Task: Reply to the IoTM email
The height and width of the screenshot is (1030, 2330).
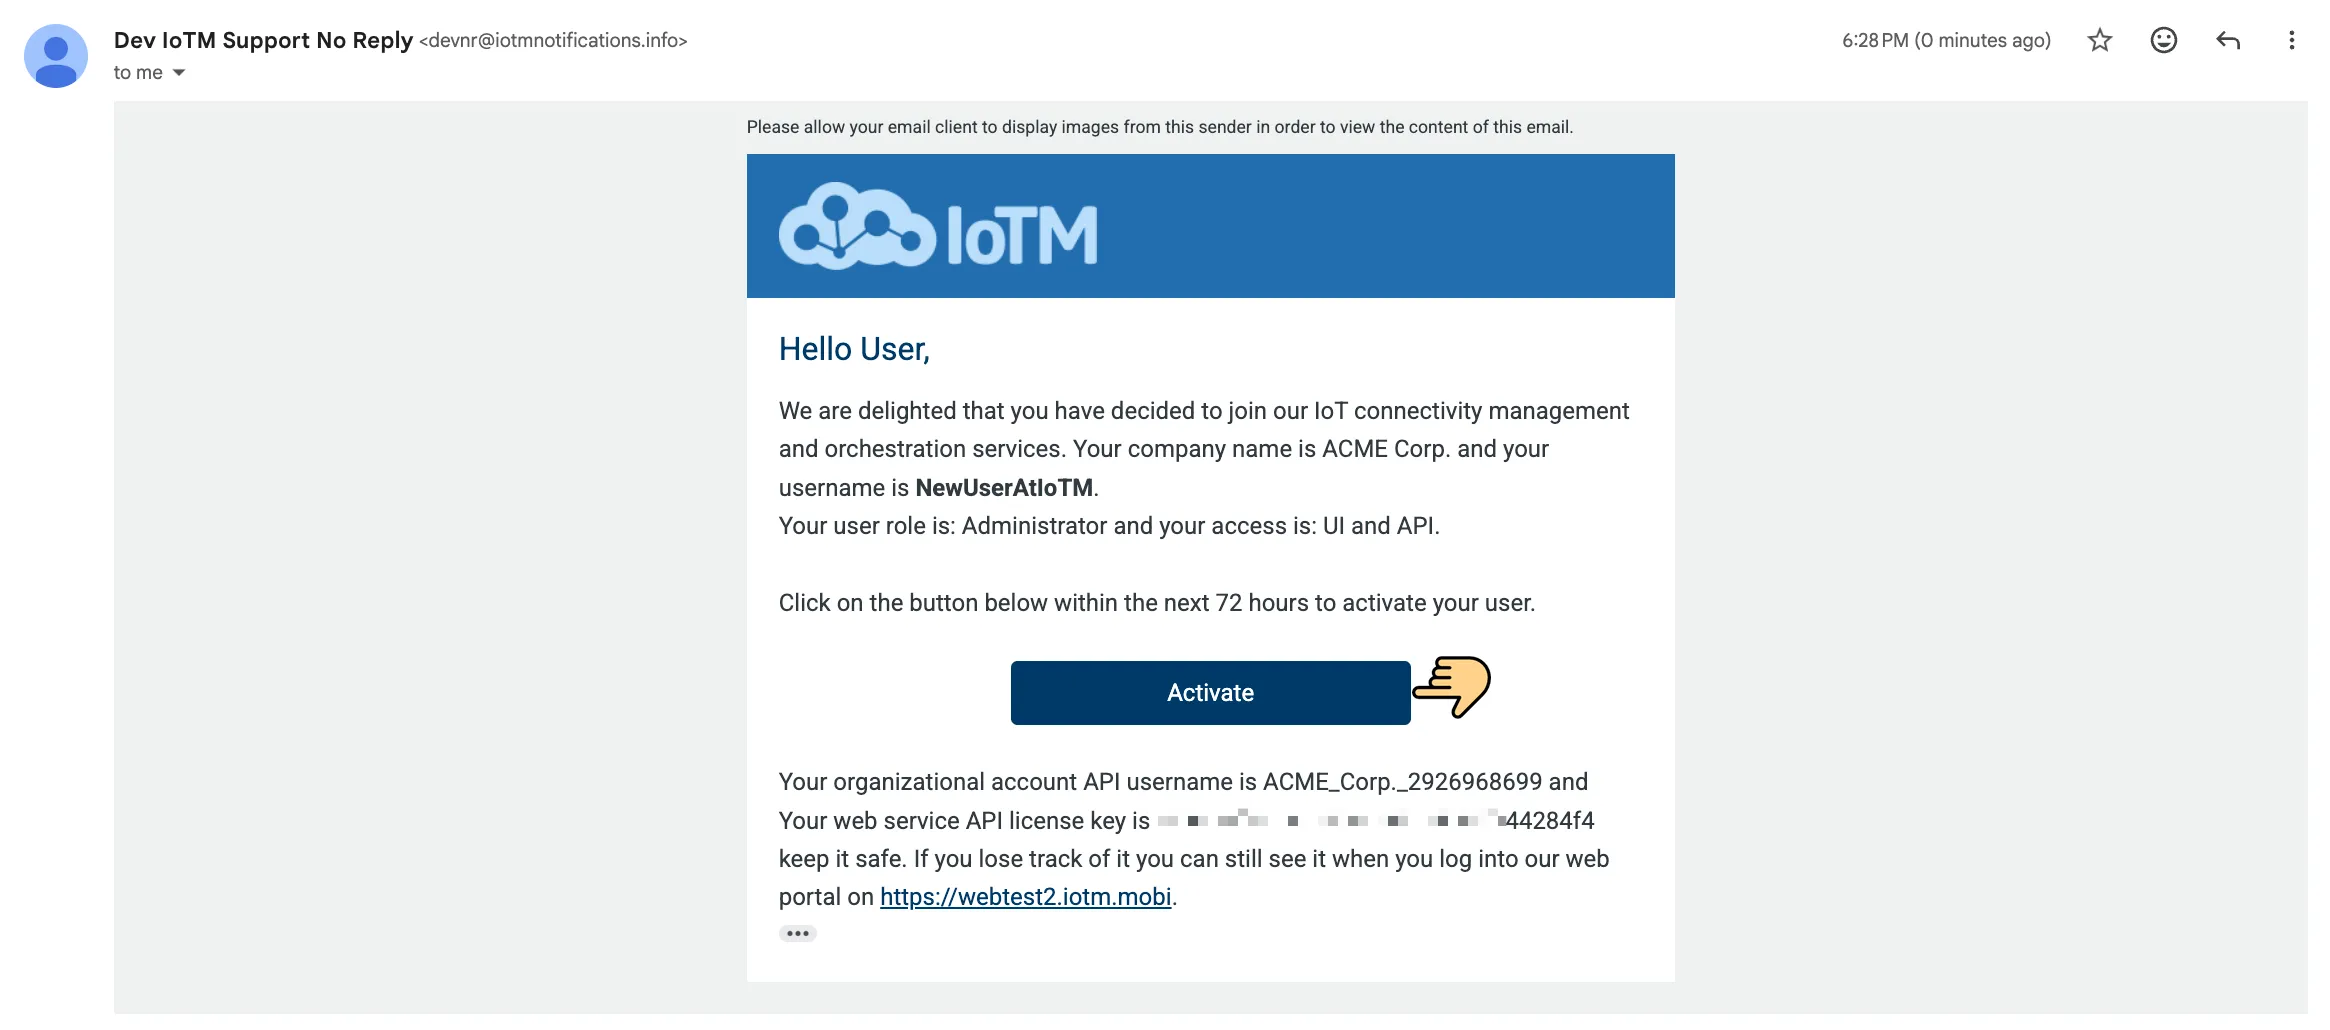Action: click(x=2228, y=40)
